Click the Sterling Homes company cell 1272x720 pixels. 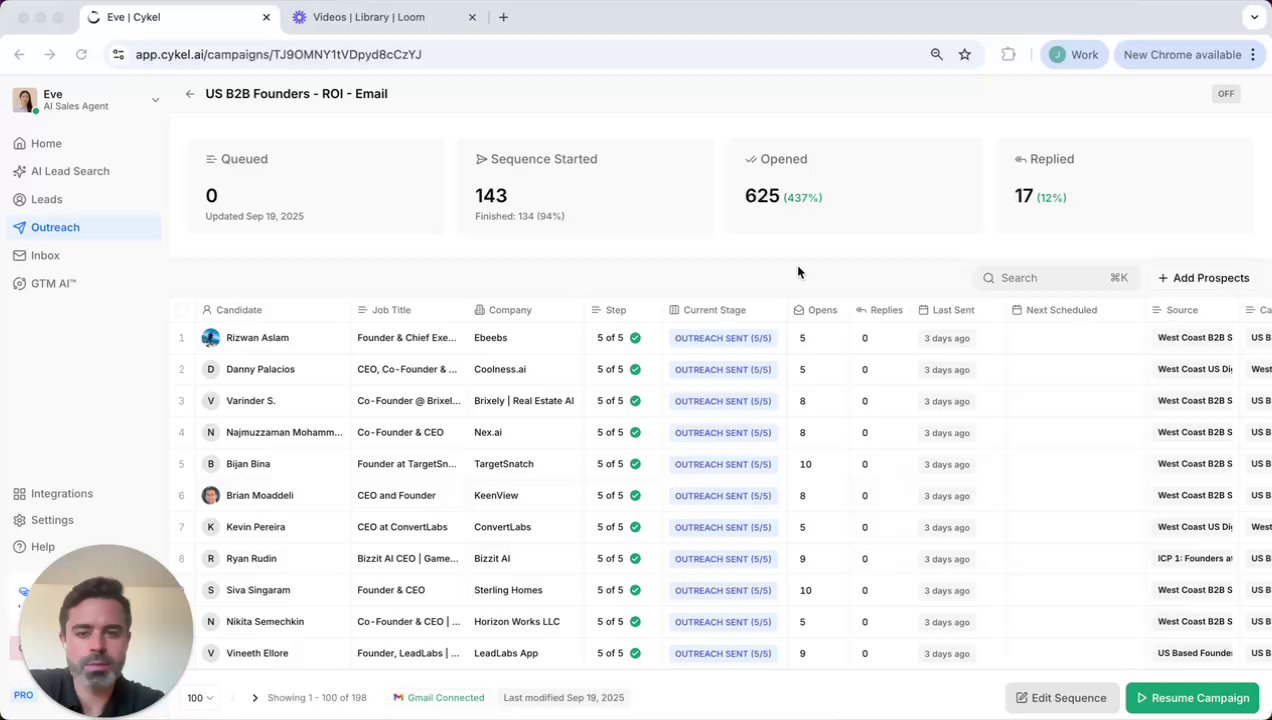(508, 590)
